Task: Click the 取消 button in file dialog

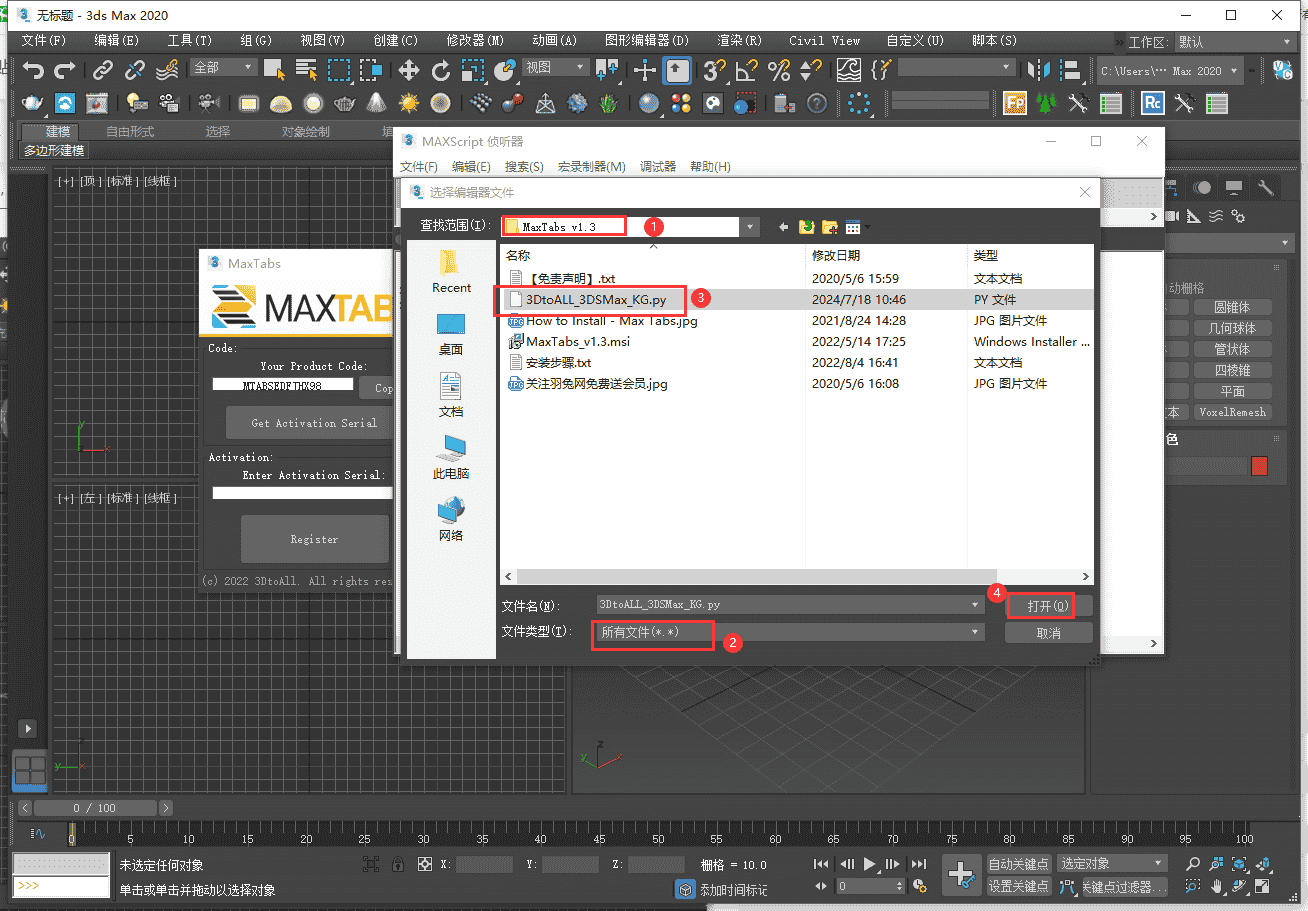Action: [x=1048, y=633]
